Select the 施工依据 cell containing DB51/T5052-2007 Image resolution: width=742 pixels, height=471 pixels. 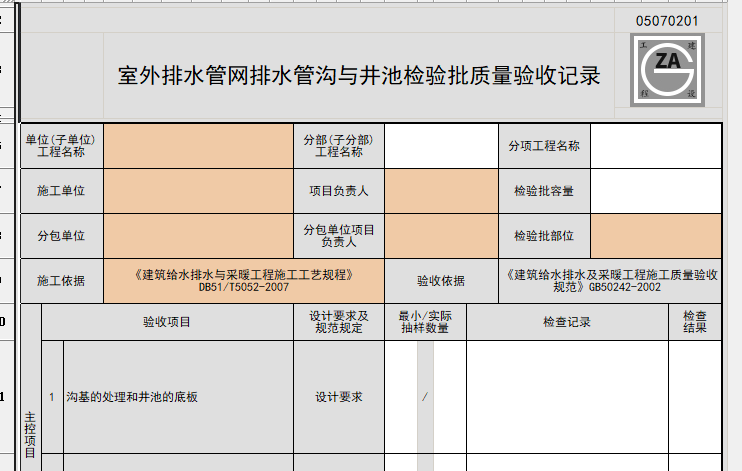point(244,280)
